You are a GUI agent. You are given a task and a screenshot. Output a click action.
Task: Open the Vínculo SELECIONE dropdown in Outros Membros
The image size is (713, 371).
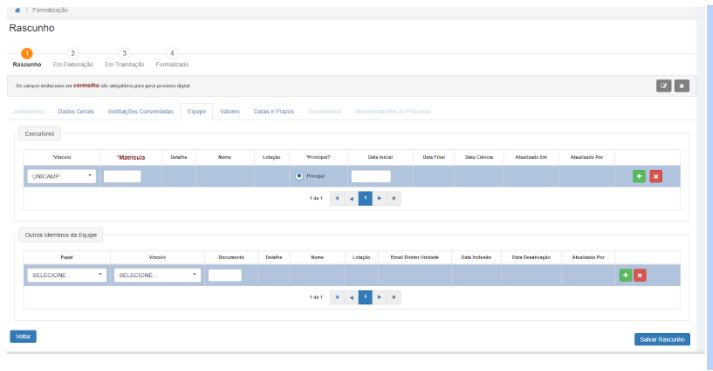tap(157, 275)
